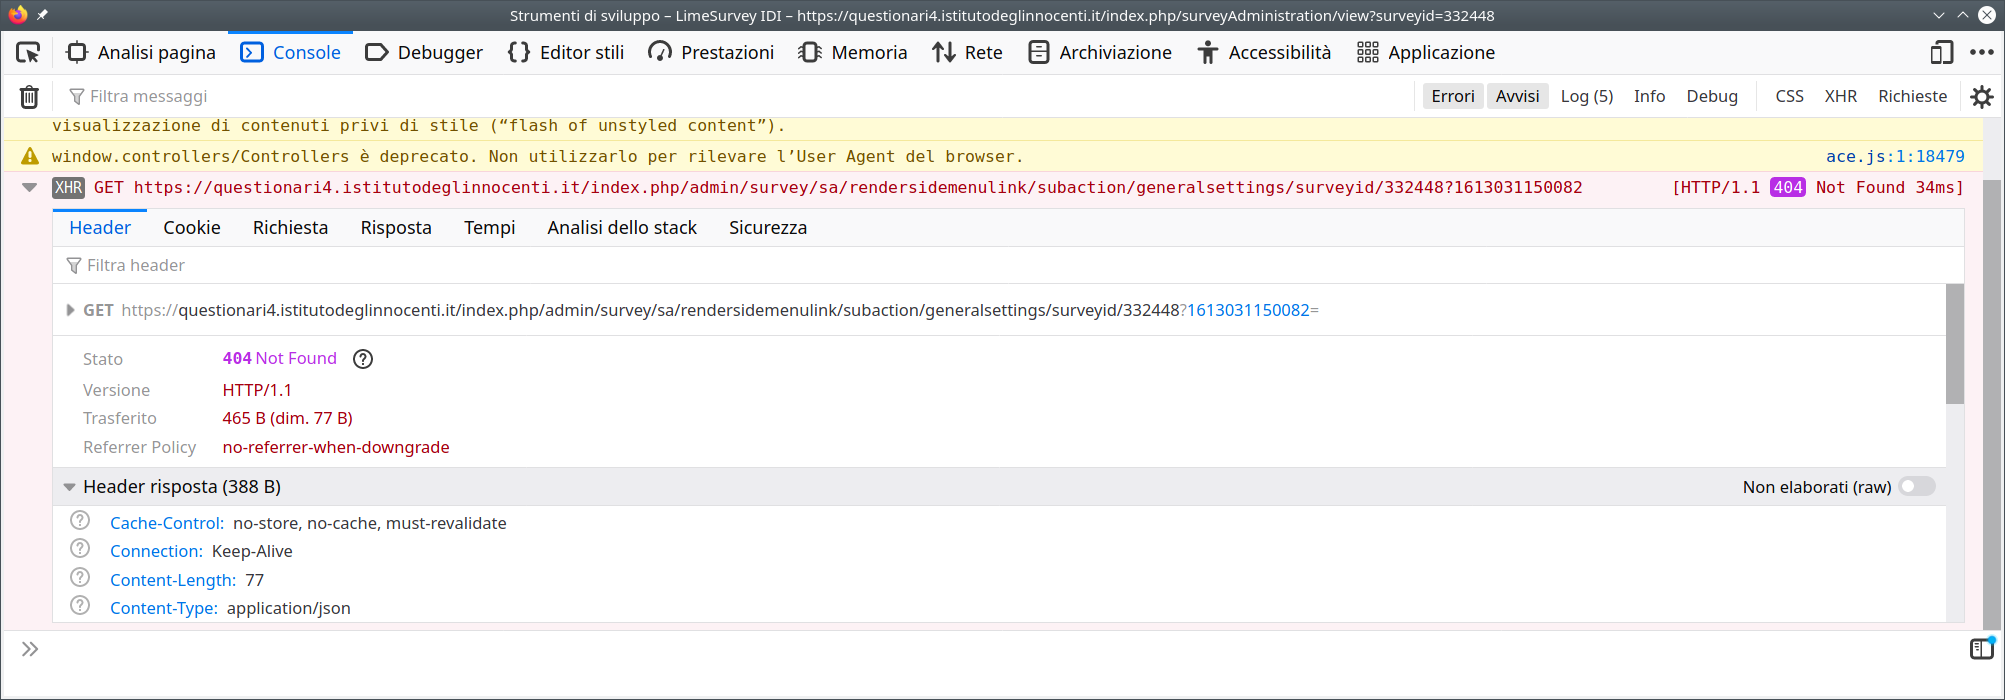Open the ace.js:1:18479 source link
Image resolution: width=2005 pixels, height=700 pixels.
click(x=1894, y=156)
